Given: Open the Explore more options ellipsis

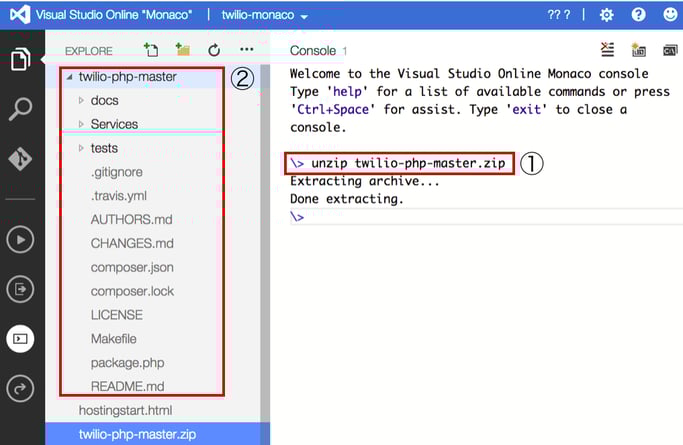Looking at the screenshot, I should coord(247,49).
